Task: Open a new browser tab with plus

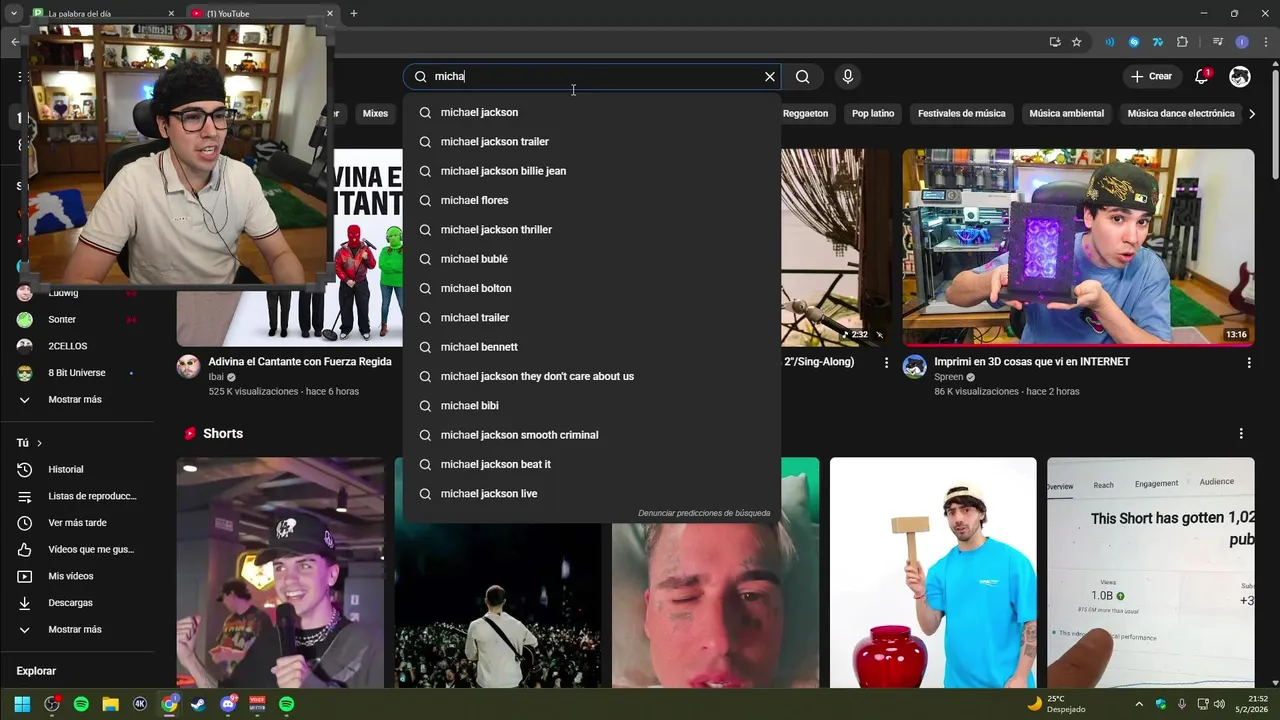Action: tap(354, 13)
